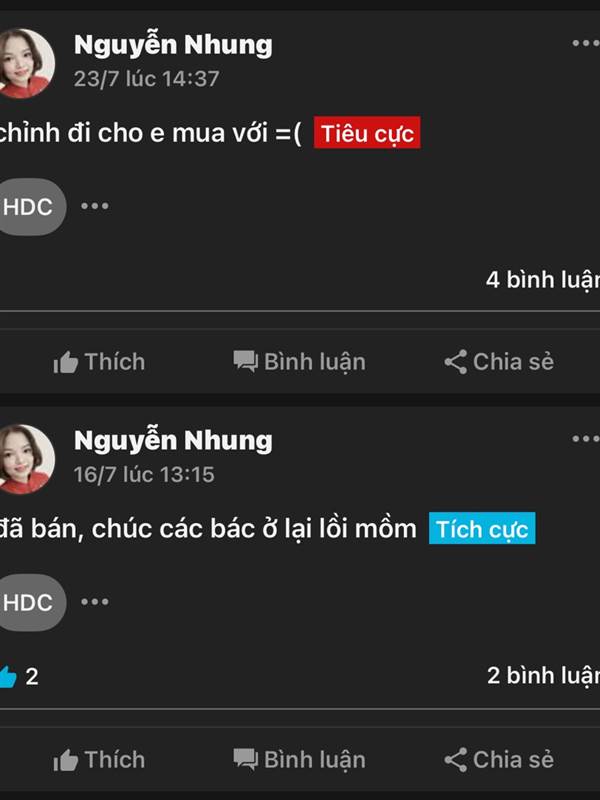This screenshot has height=800, width=600.
Task: Click the red Tiêu cực sentiment label
Action: pos(367,133)
